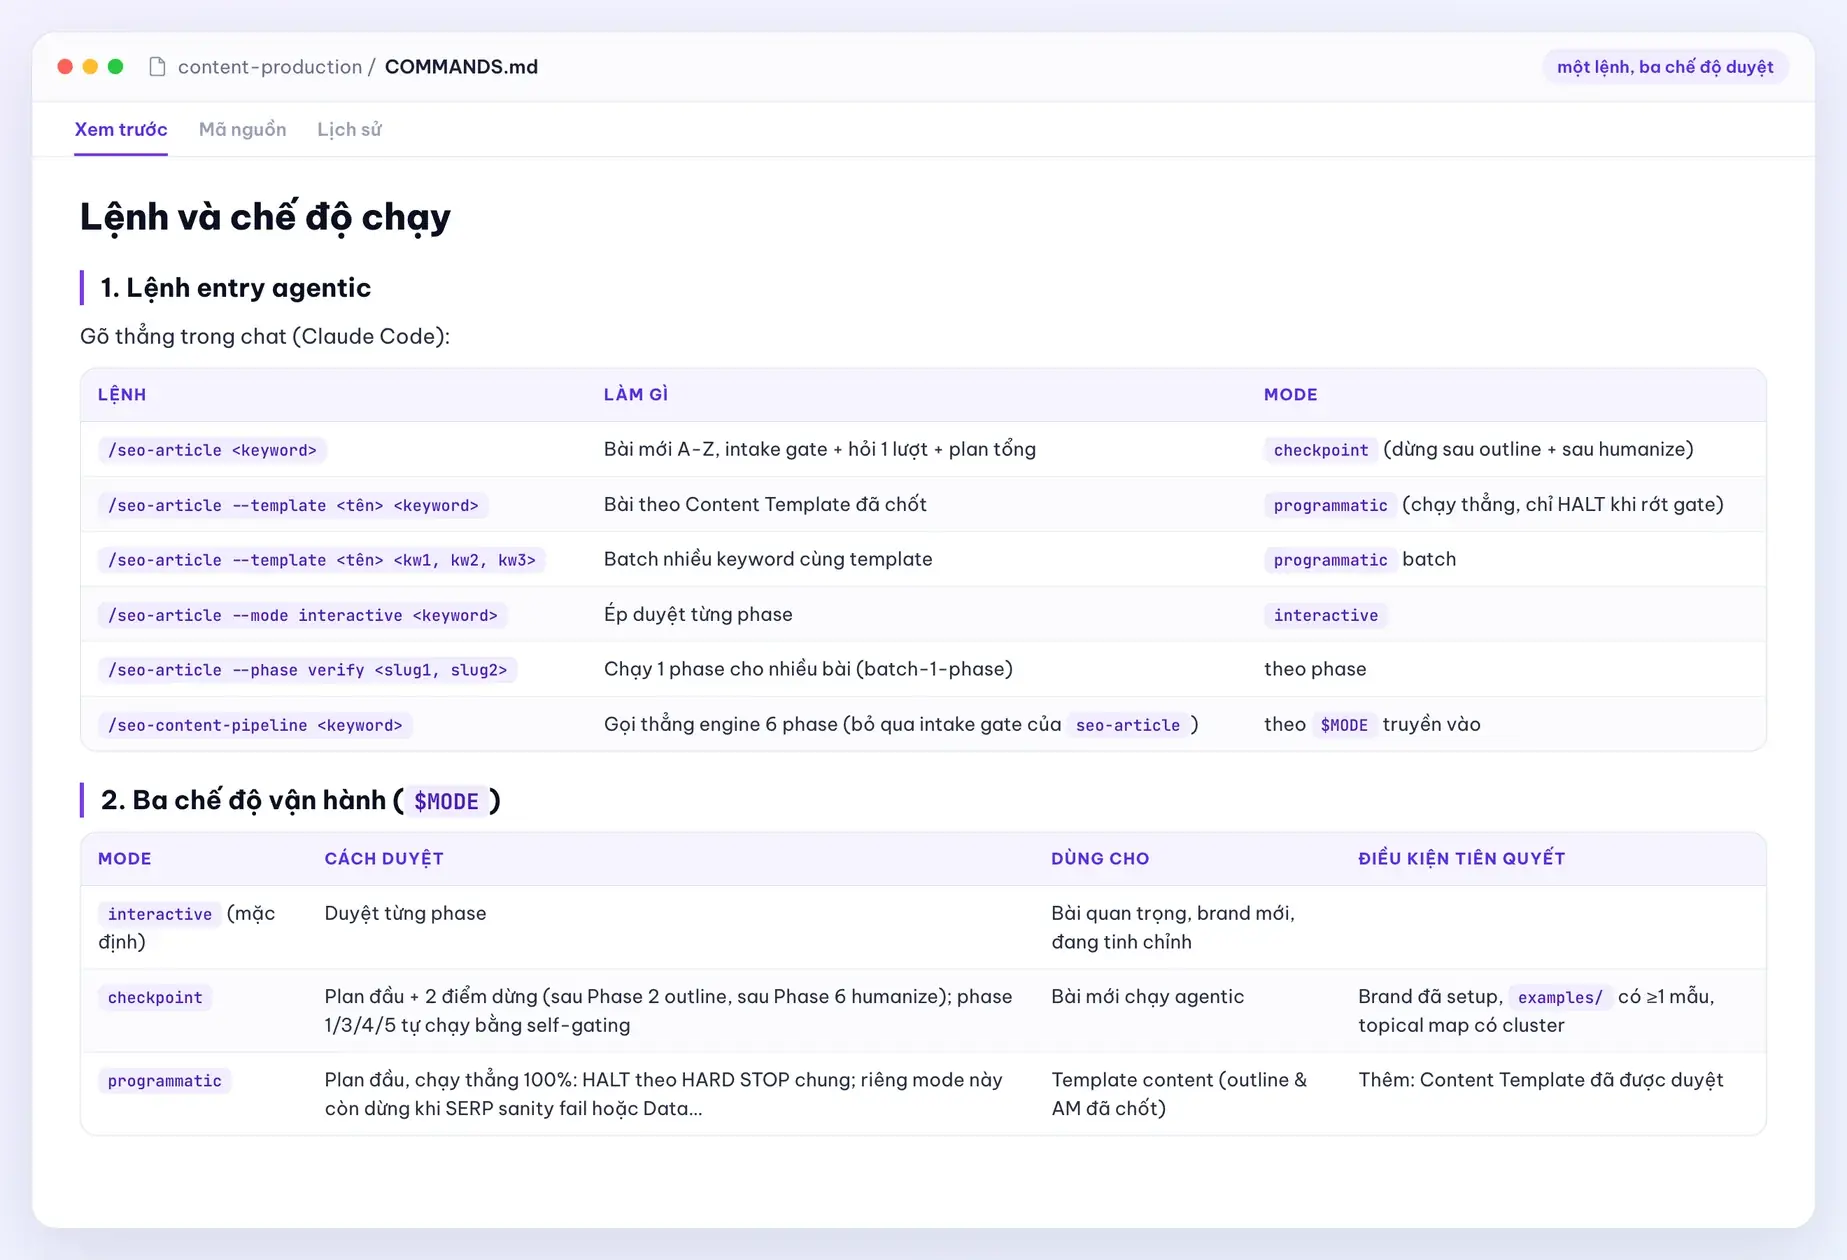The height and width of the screenshot is (1260, 1847).
Task: Click the '$MODE' code in the section 2 heading
Action: pyautogui.click(x=446, y=801)
